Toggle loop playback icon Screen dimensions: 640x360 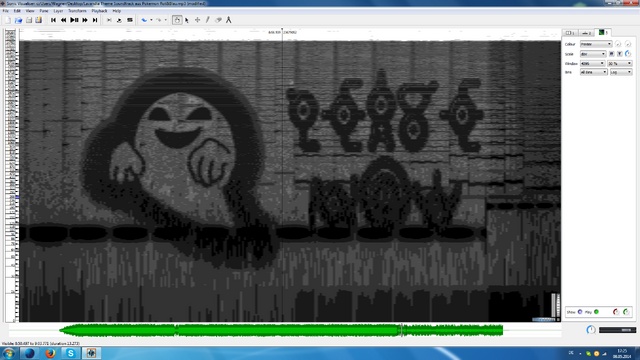pyautogui.click(x=119, y=20)
